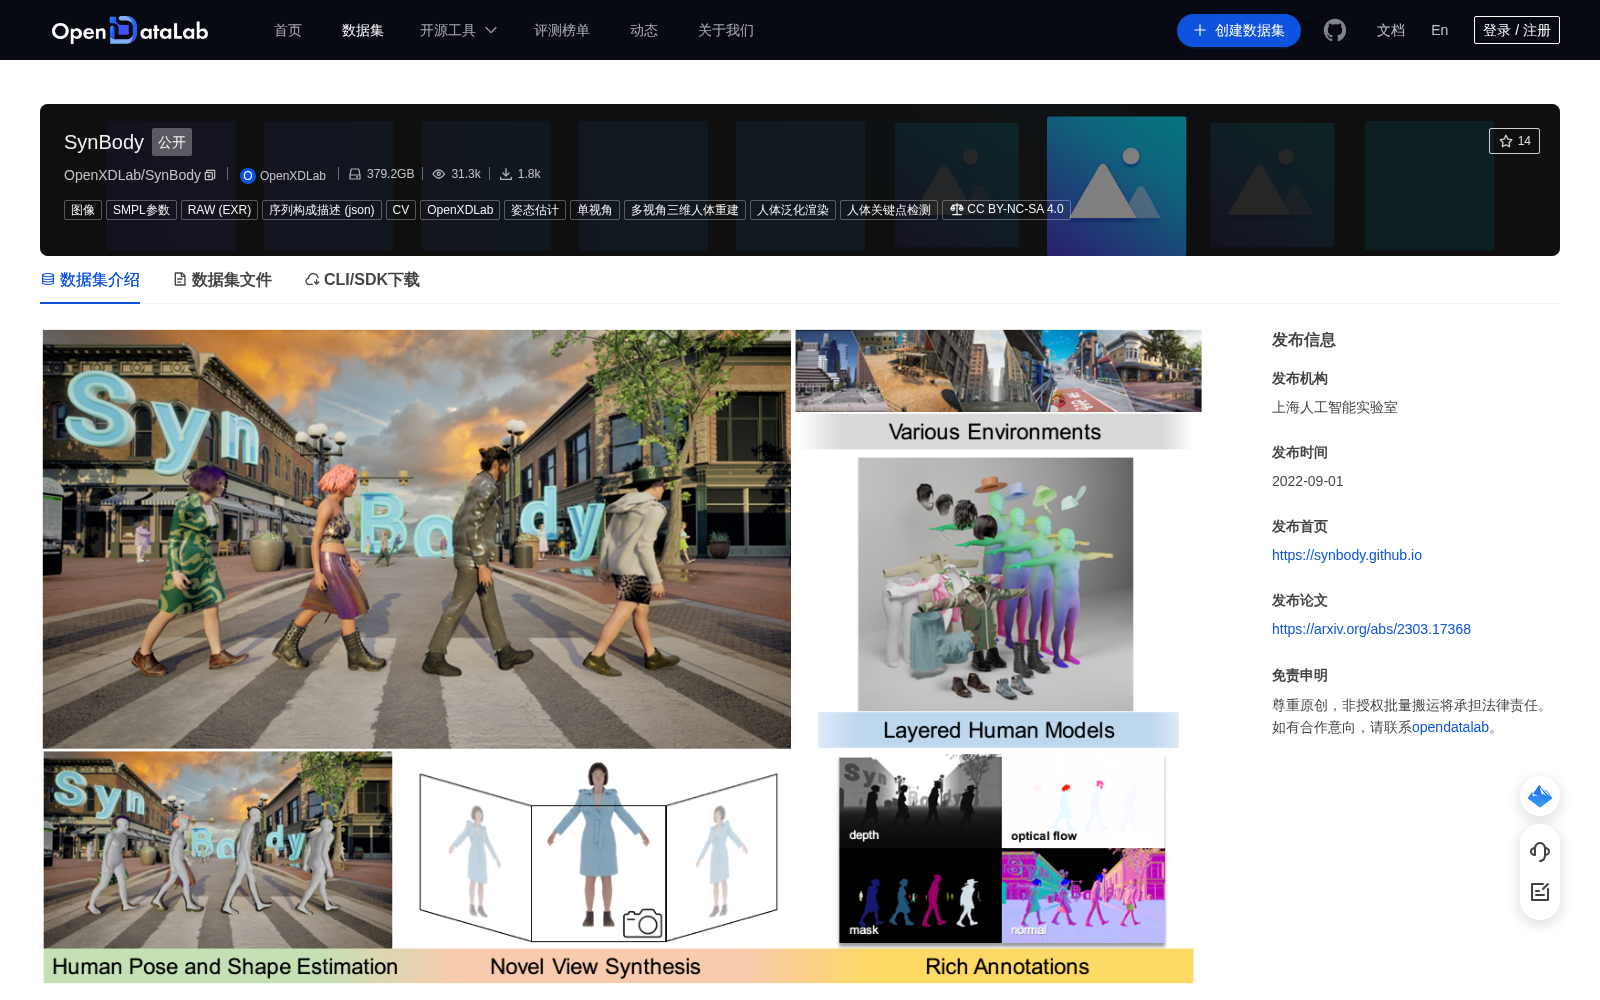Open the arxiv paper link

point(1371,629)
